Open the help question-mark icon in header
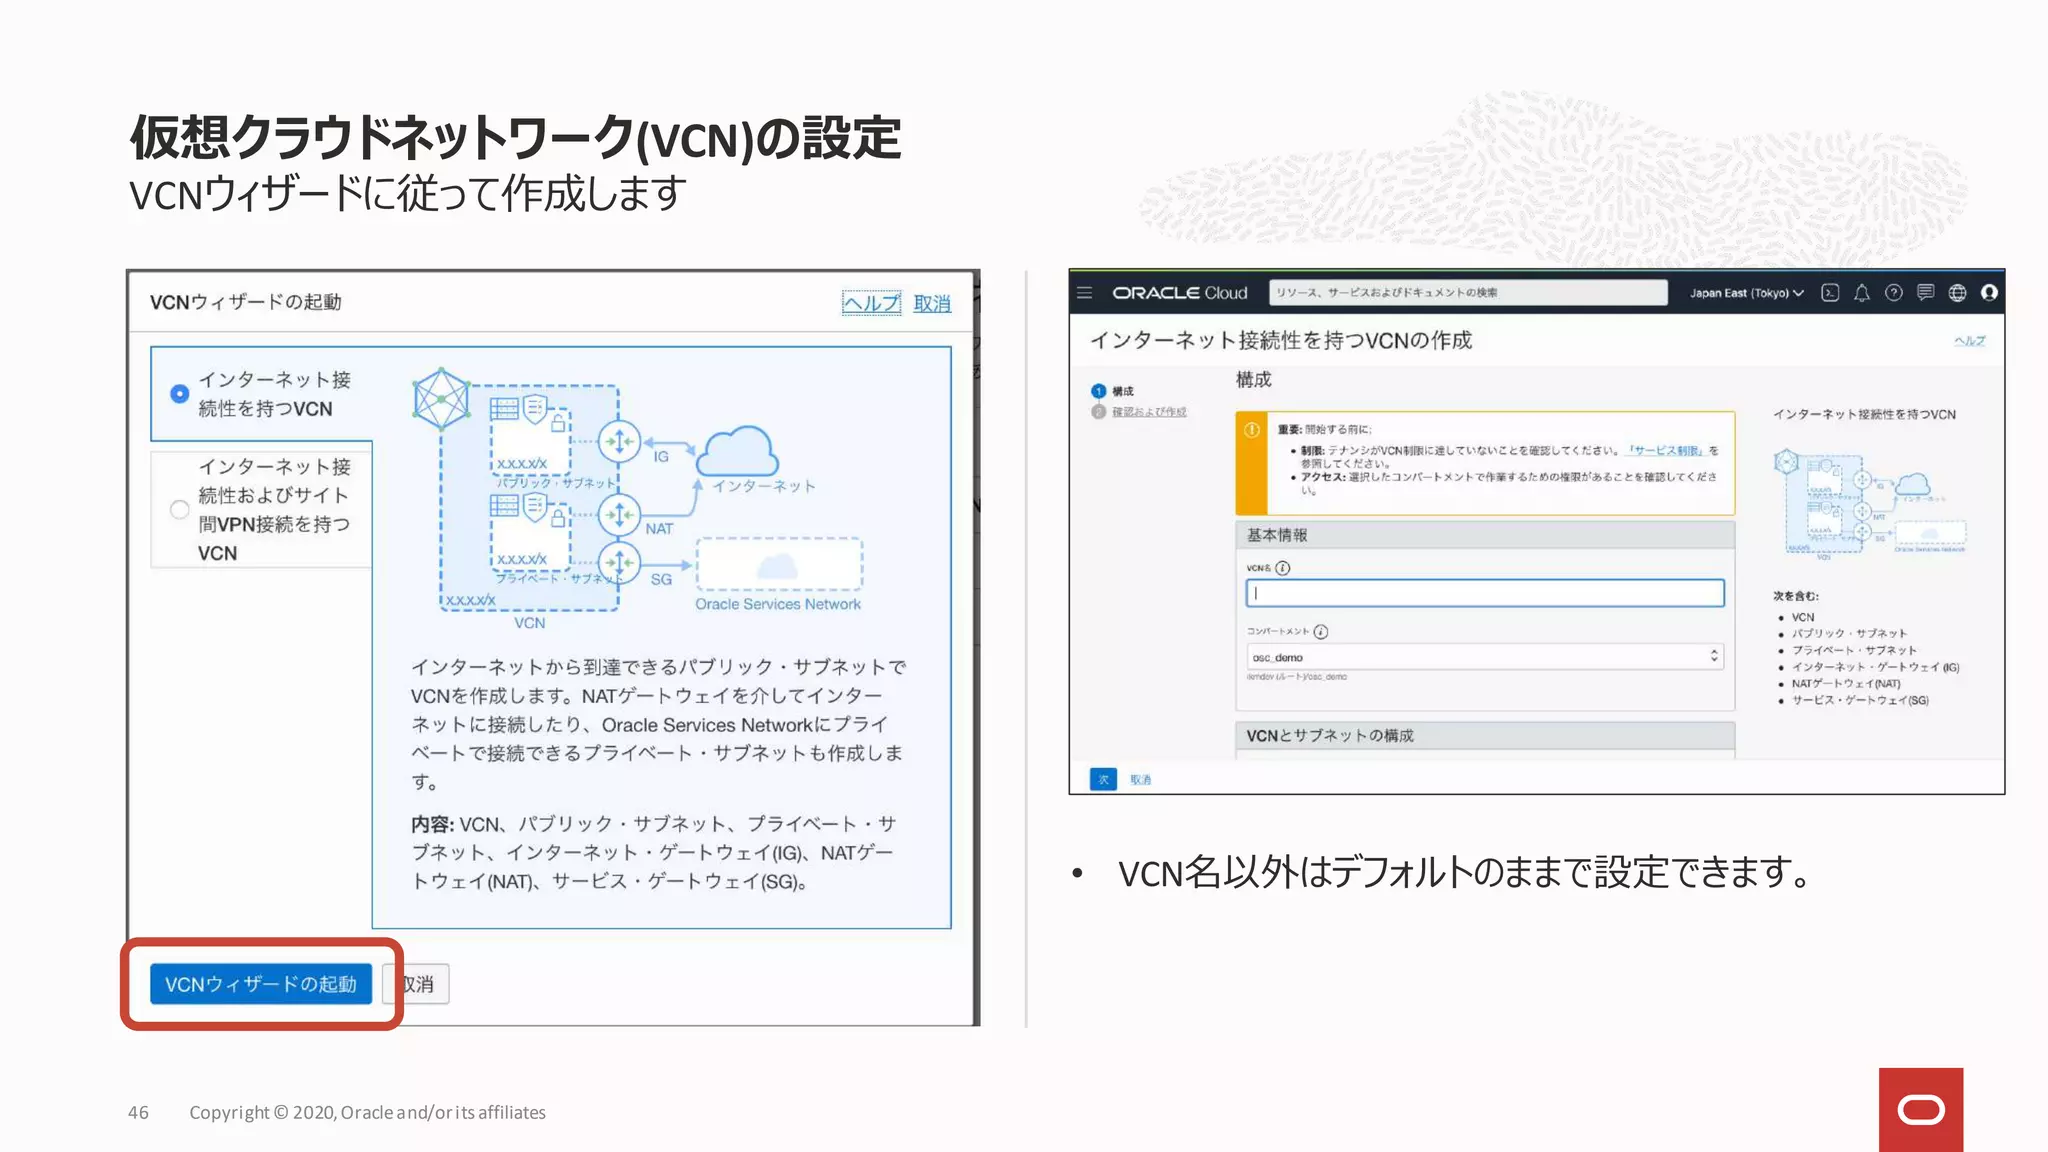This screenshot has height=1152, width=2048. [1893, 293]
